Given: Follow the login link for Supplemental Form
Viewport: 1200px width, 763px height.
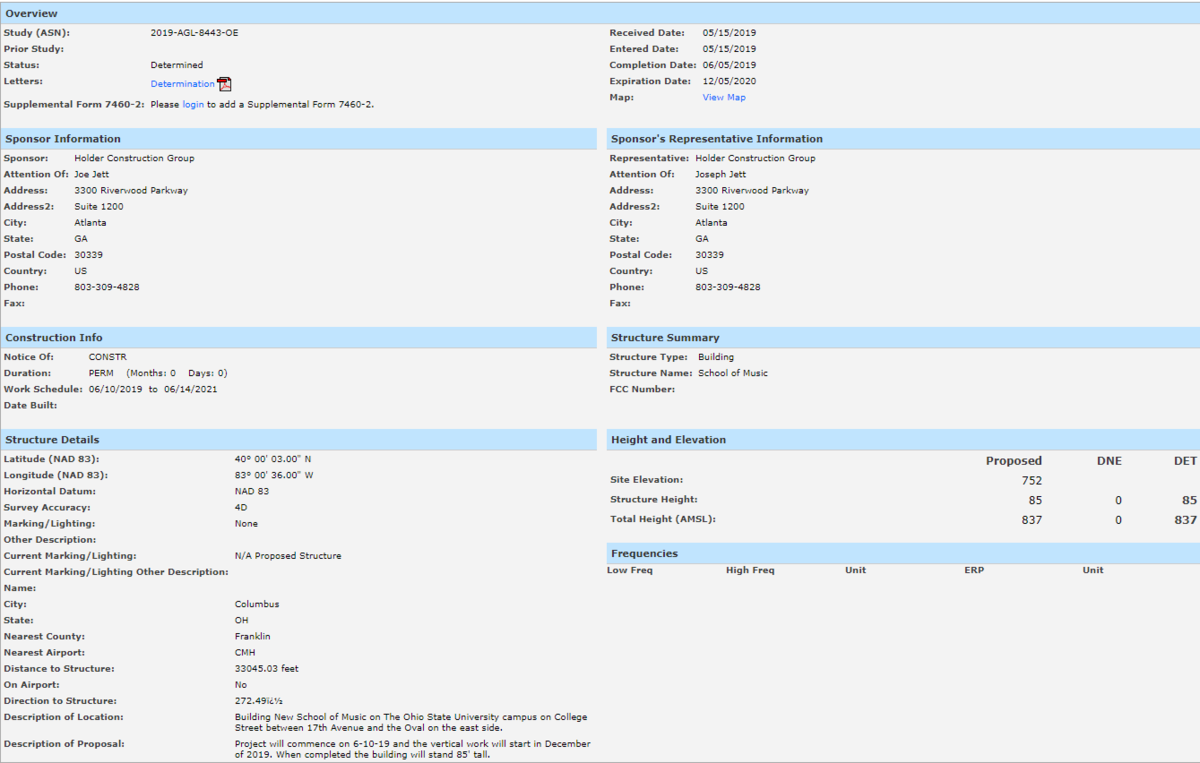Looking at the screenshot, I should [193, 104].
